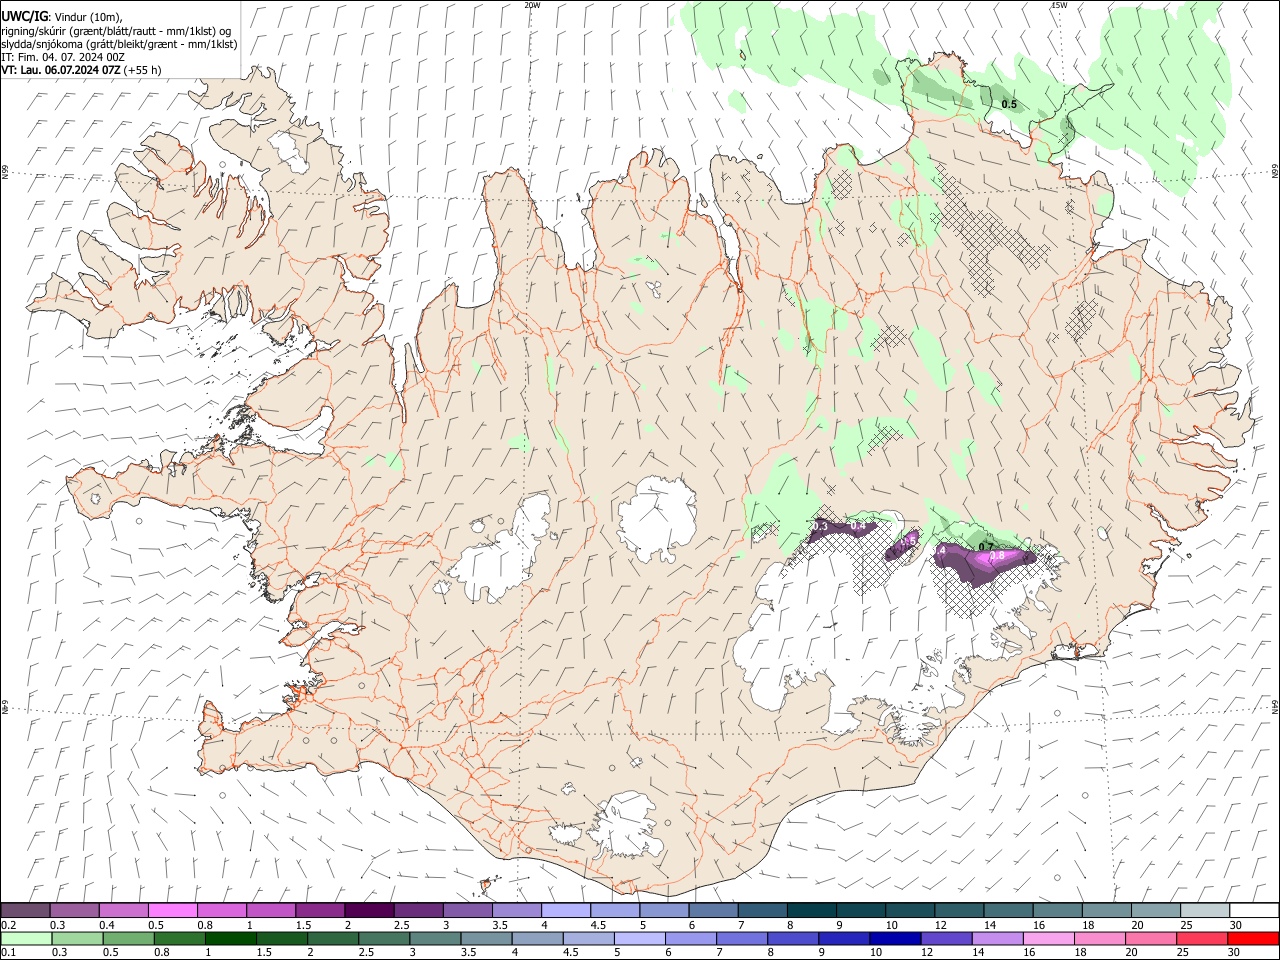
Task: Pick the dark green 1–1.5 rain scale swatch
Action: pyautogui.click(x=231, y=938)
